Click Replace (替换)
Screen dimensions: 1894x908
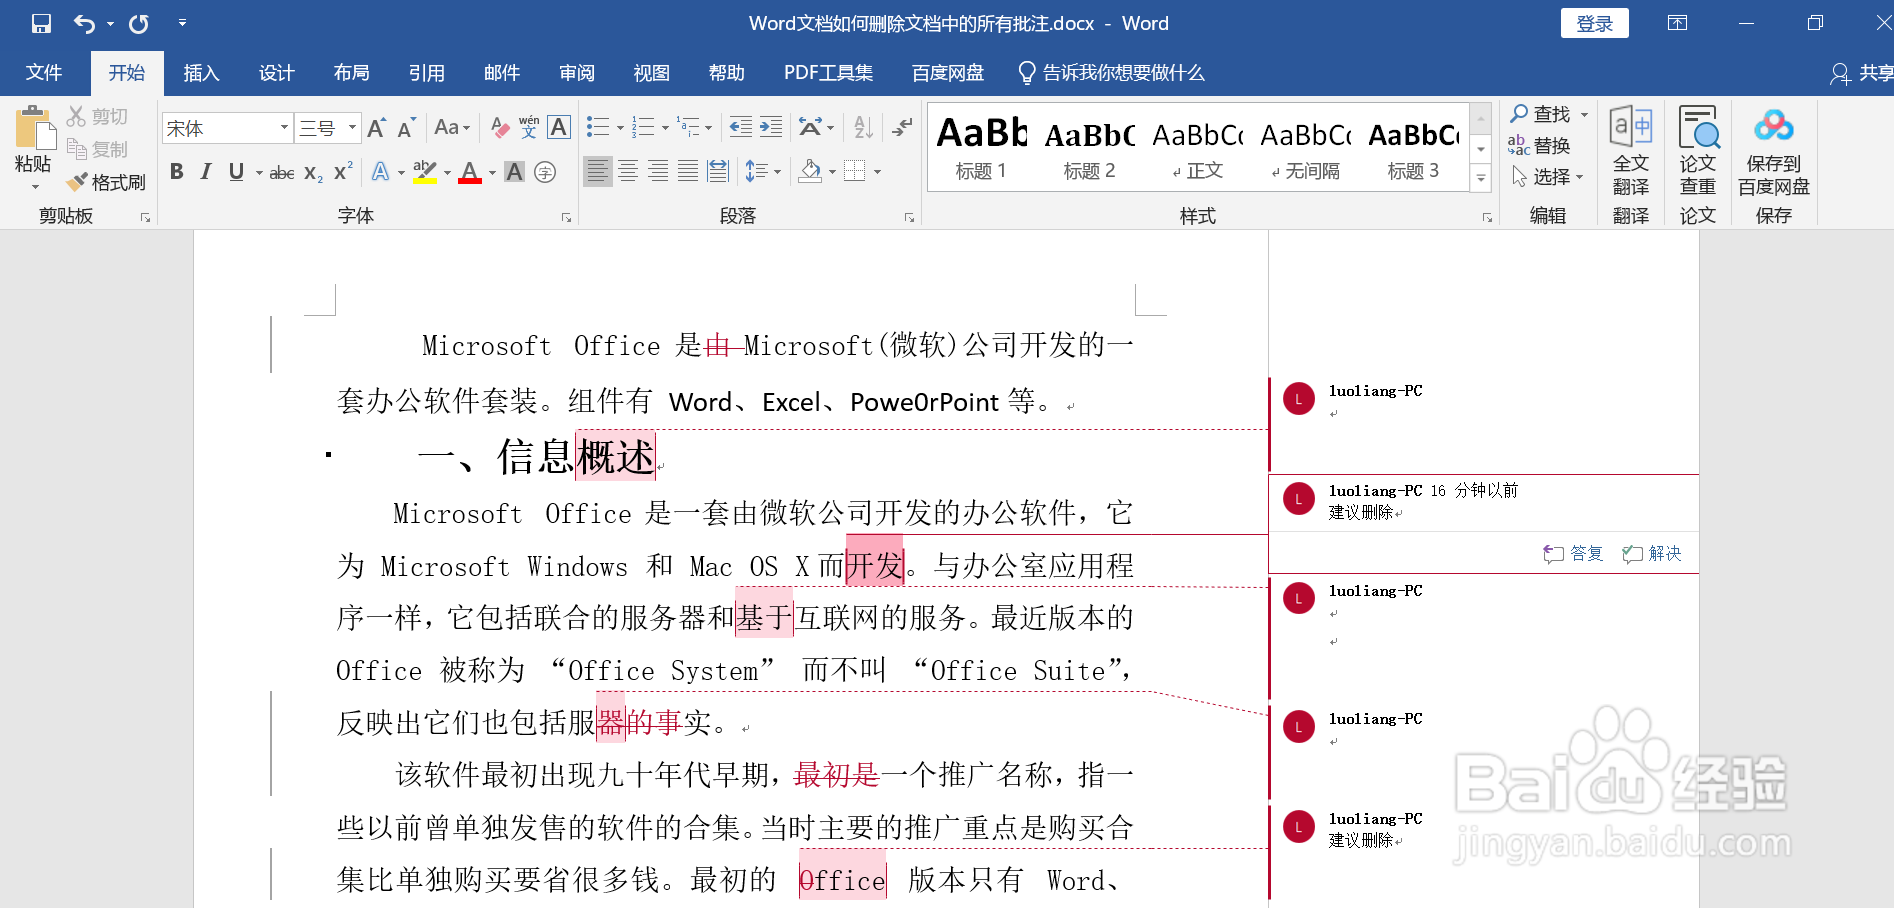(1539, 146)
